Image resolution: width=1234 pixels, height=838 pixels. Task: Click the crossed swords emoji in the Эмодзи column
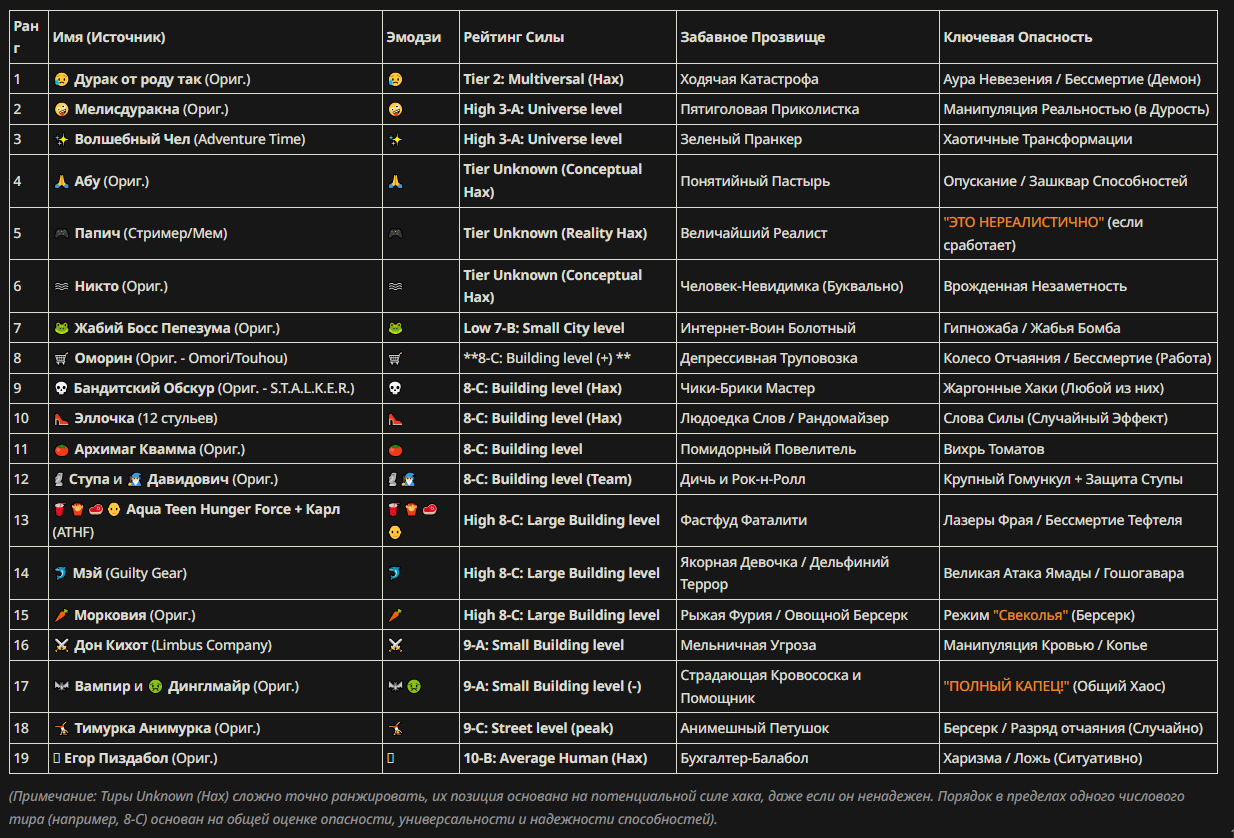click(x=395, y=645)
